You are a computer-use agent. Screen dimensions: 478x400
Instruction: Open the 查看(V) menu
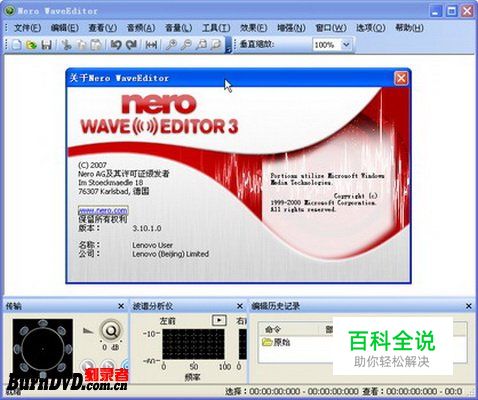[x=102, y=28]
